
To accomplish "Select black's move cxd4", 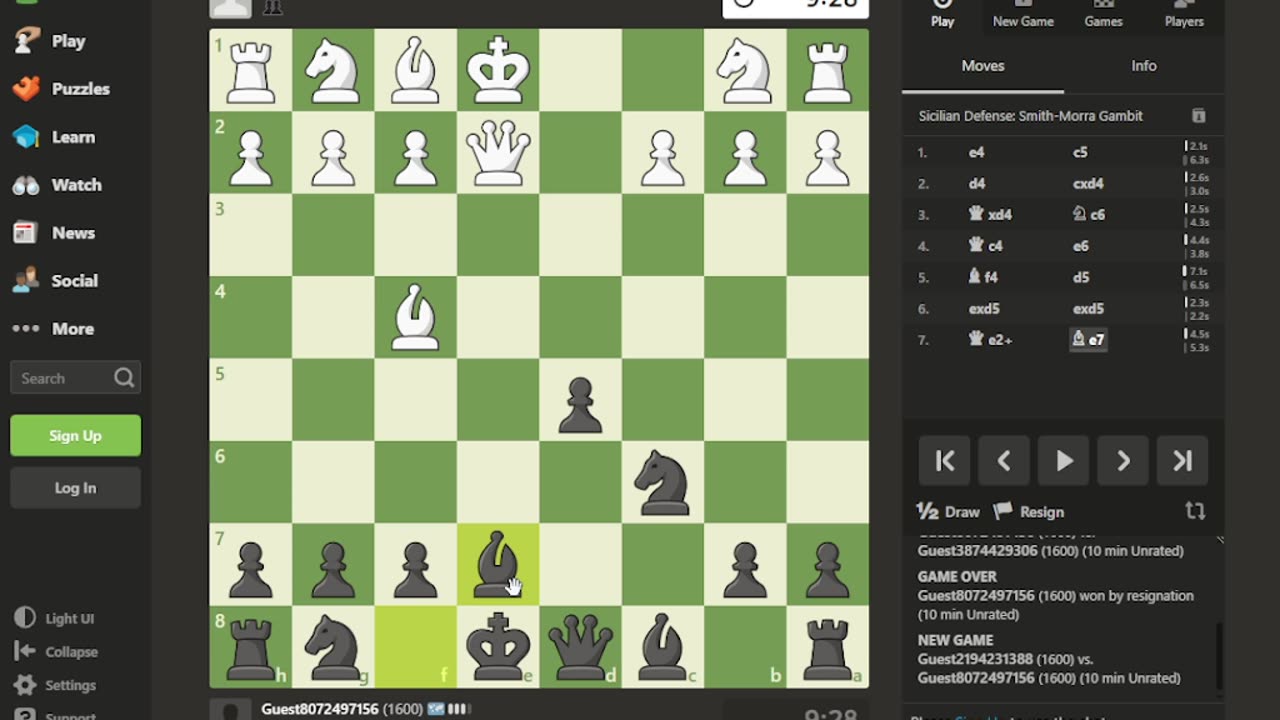I will [x=1088, y=184].
